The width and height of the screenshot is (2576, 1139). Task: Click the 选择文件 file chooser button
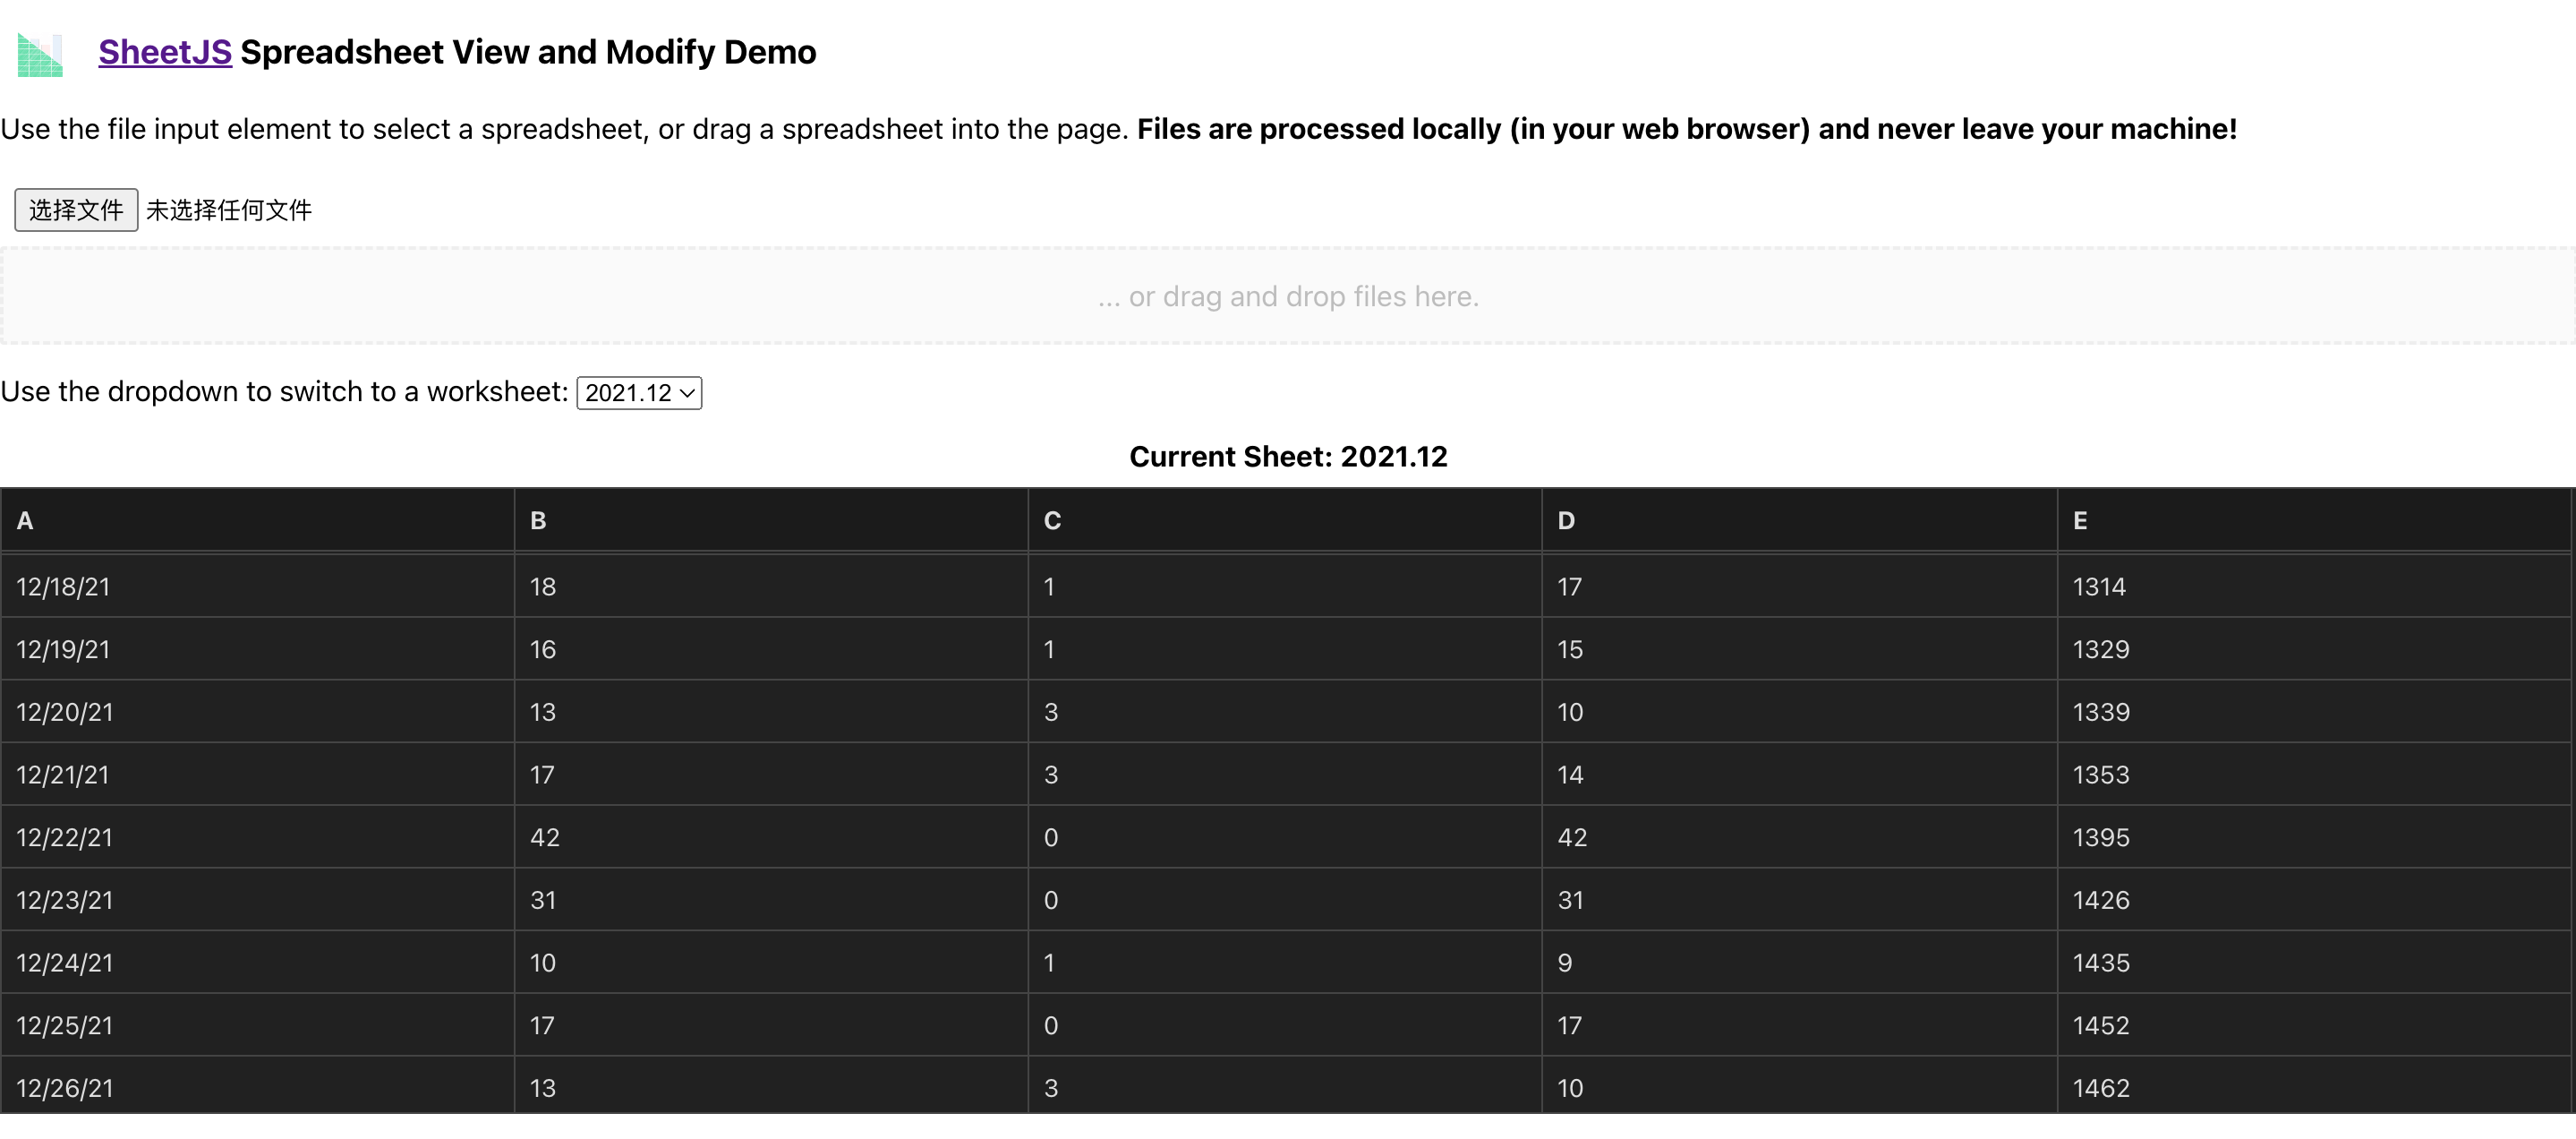(x=76, y=210)
